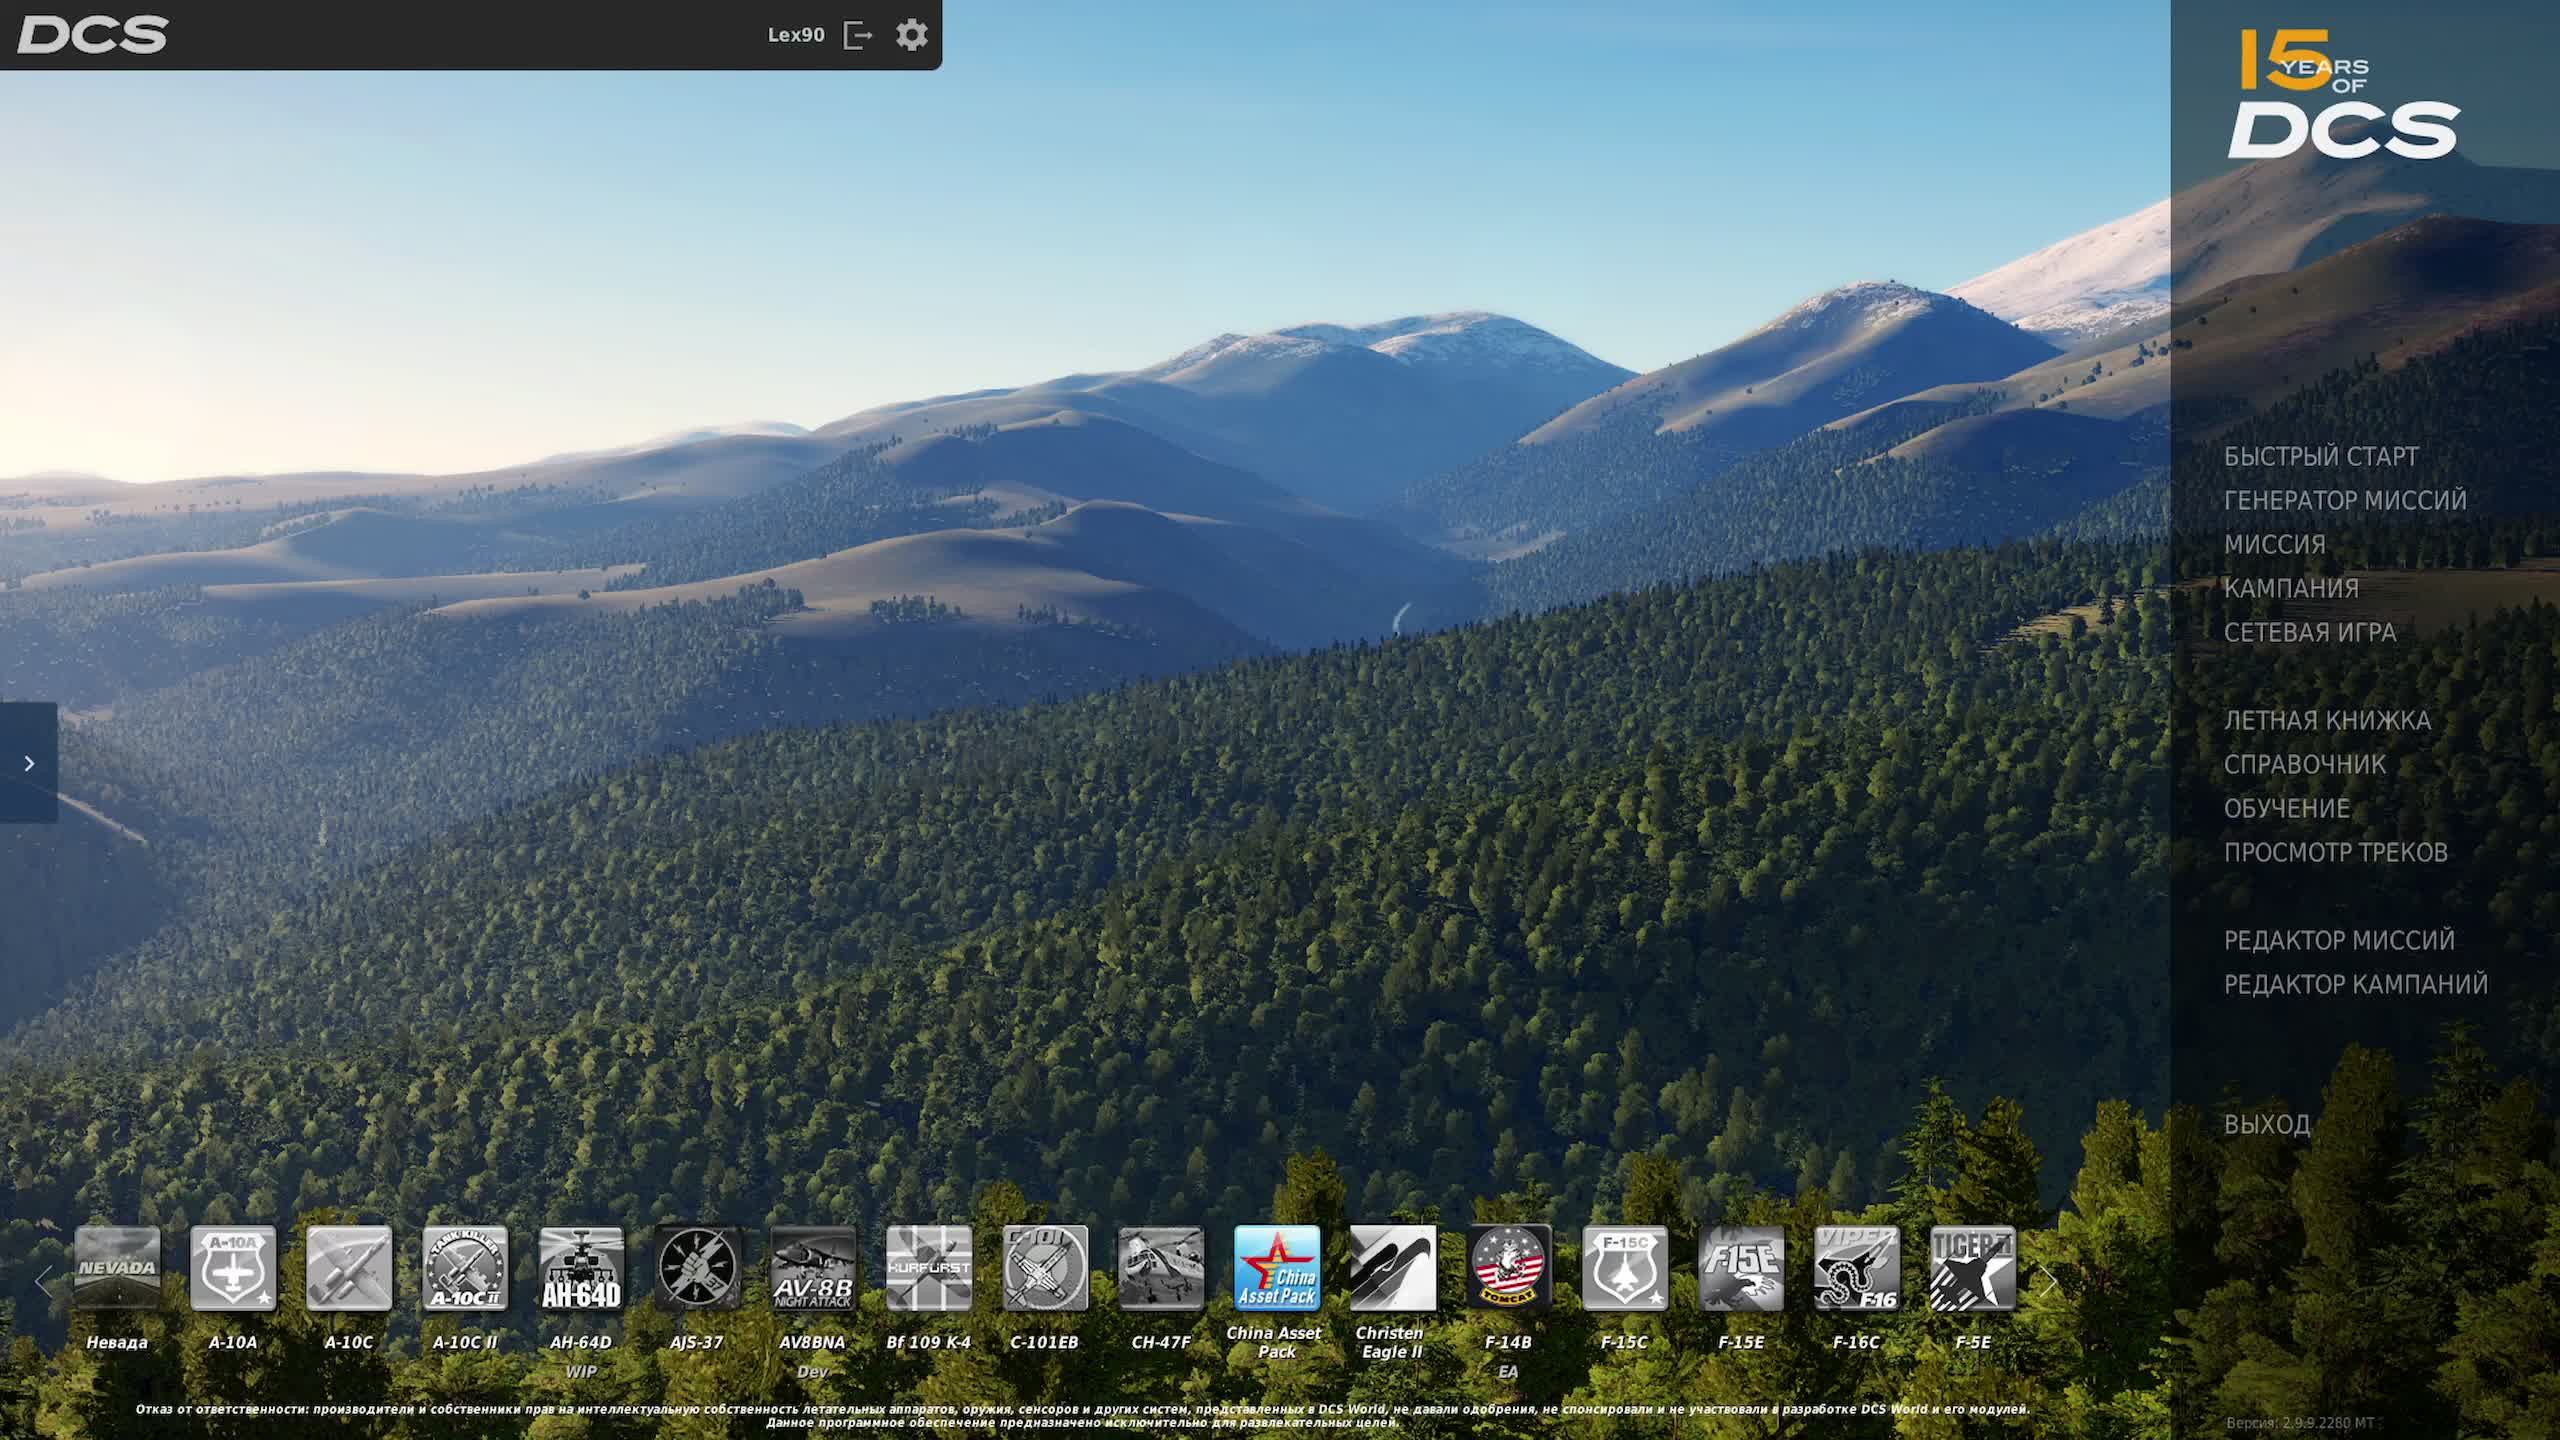Select the China Asset Pack icon
The image size is (2560, 1440).
(1276, 1268)
